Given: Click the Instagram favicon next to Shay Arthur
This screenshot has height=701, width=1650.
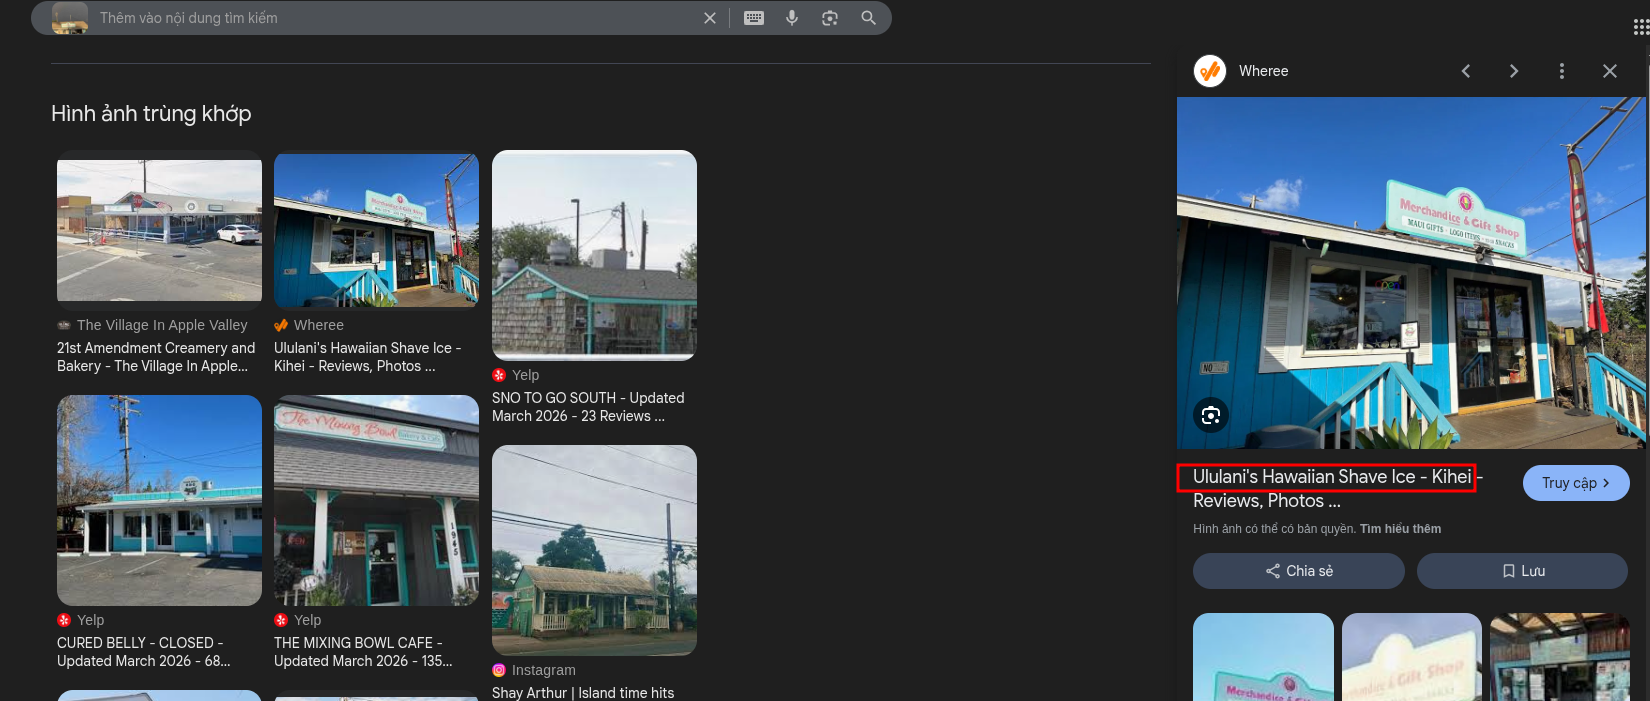Looking at the screenshot, I should point(499,670).
